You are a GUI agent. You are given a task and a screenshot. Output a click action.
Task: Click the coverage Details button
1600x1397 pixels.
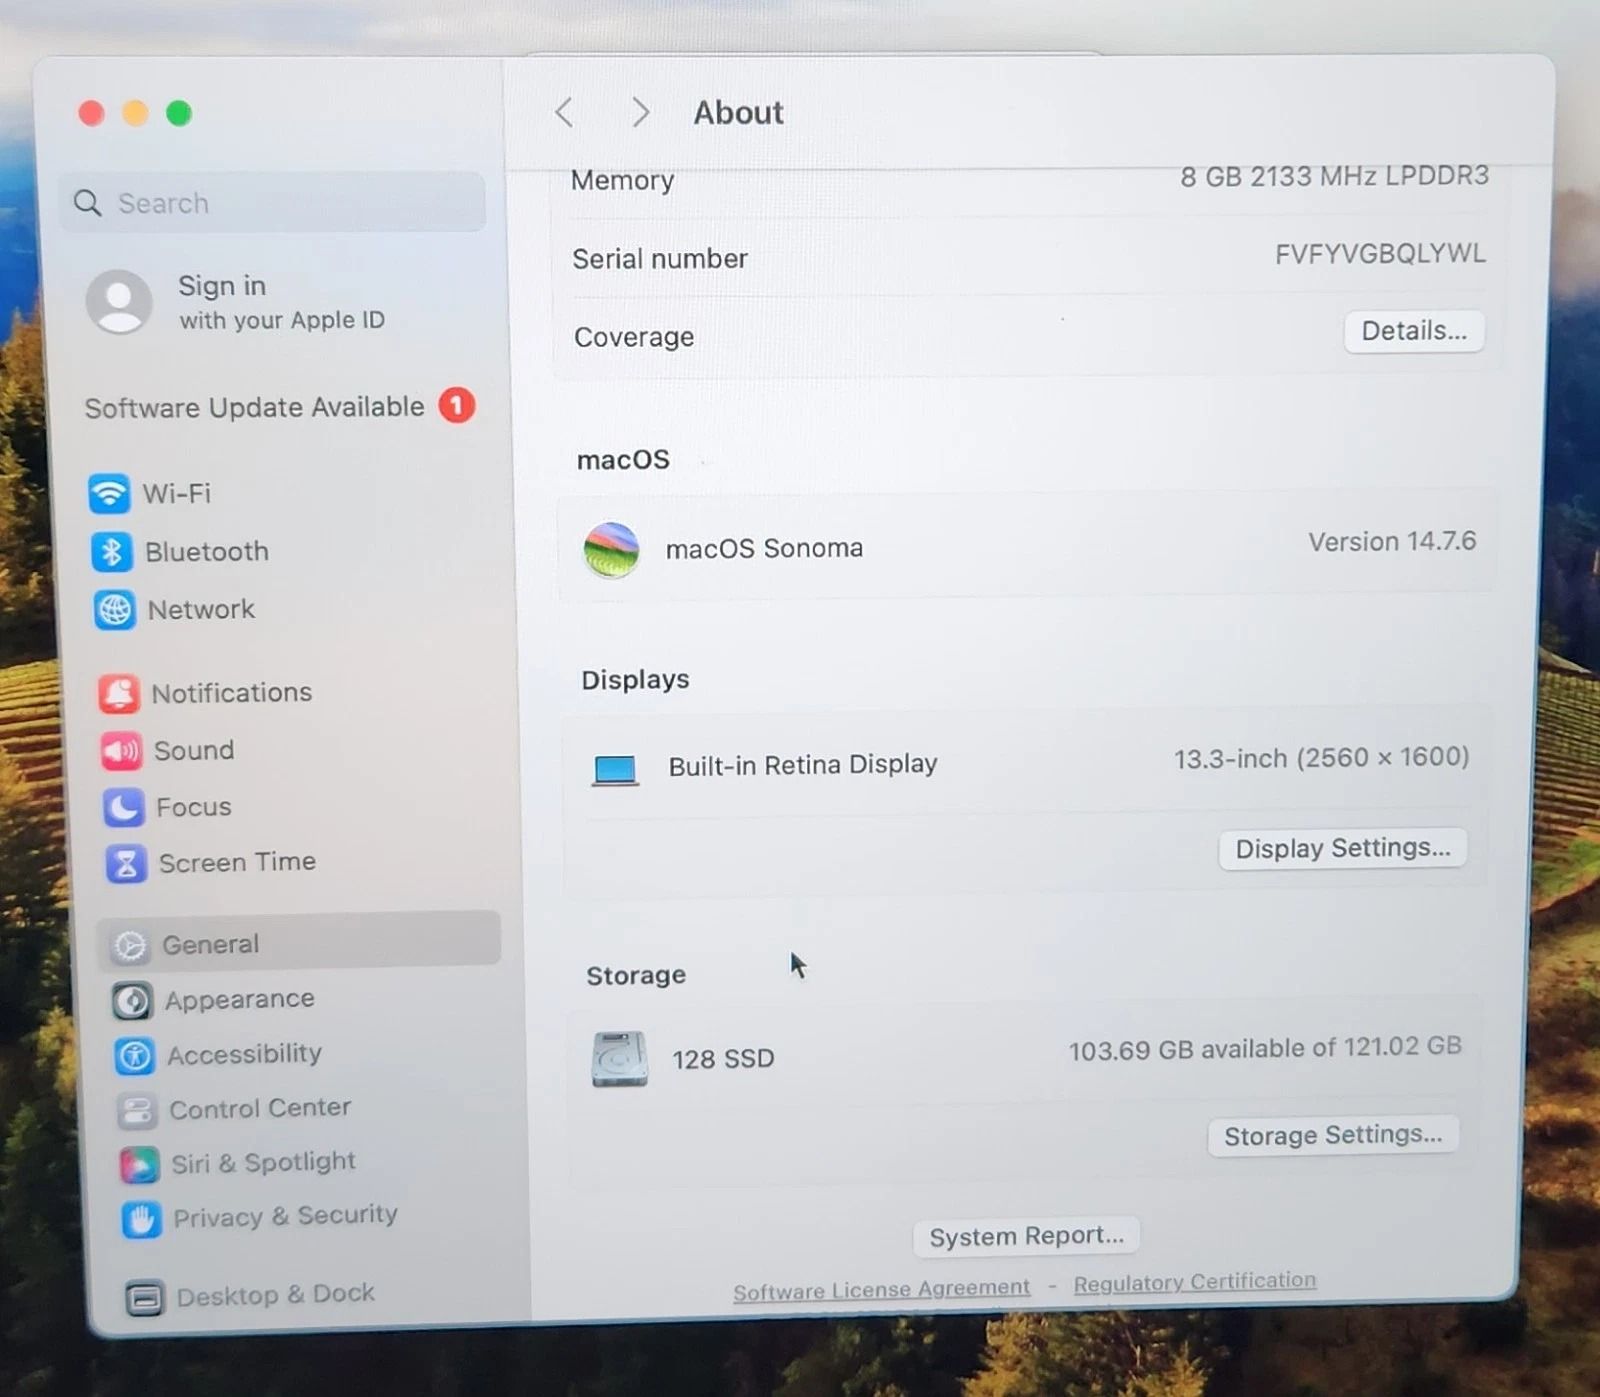tap(1413, 331)
